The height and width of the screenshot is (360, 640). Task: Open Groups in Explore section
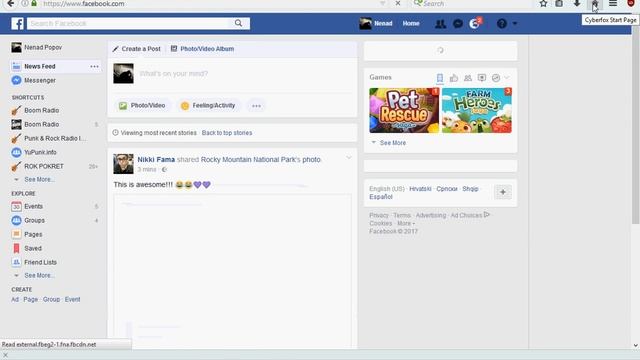coord(34,220)
